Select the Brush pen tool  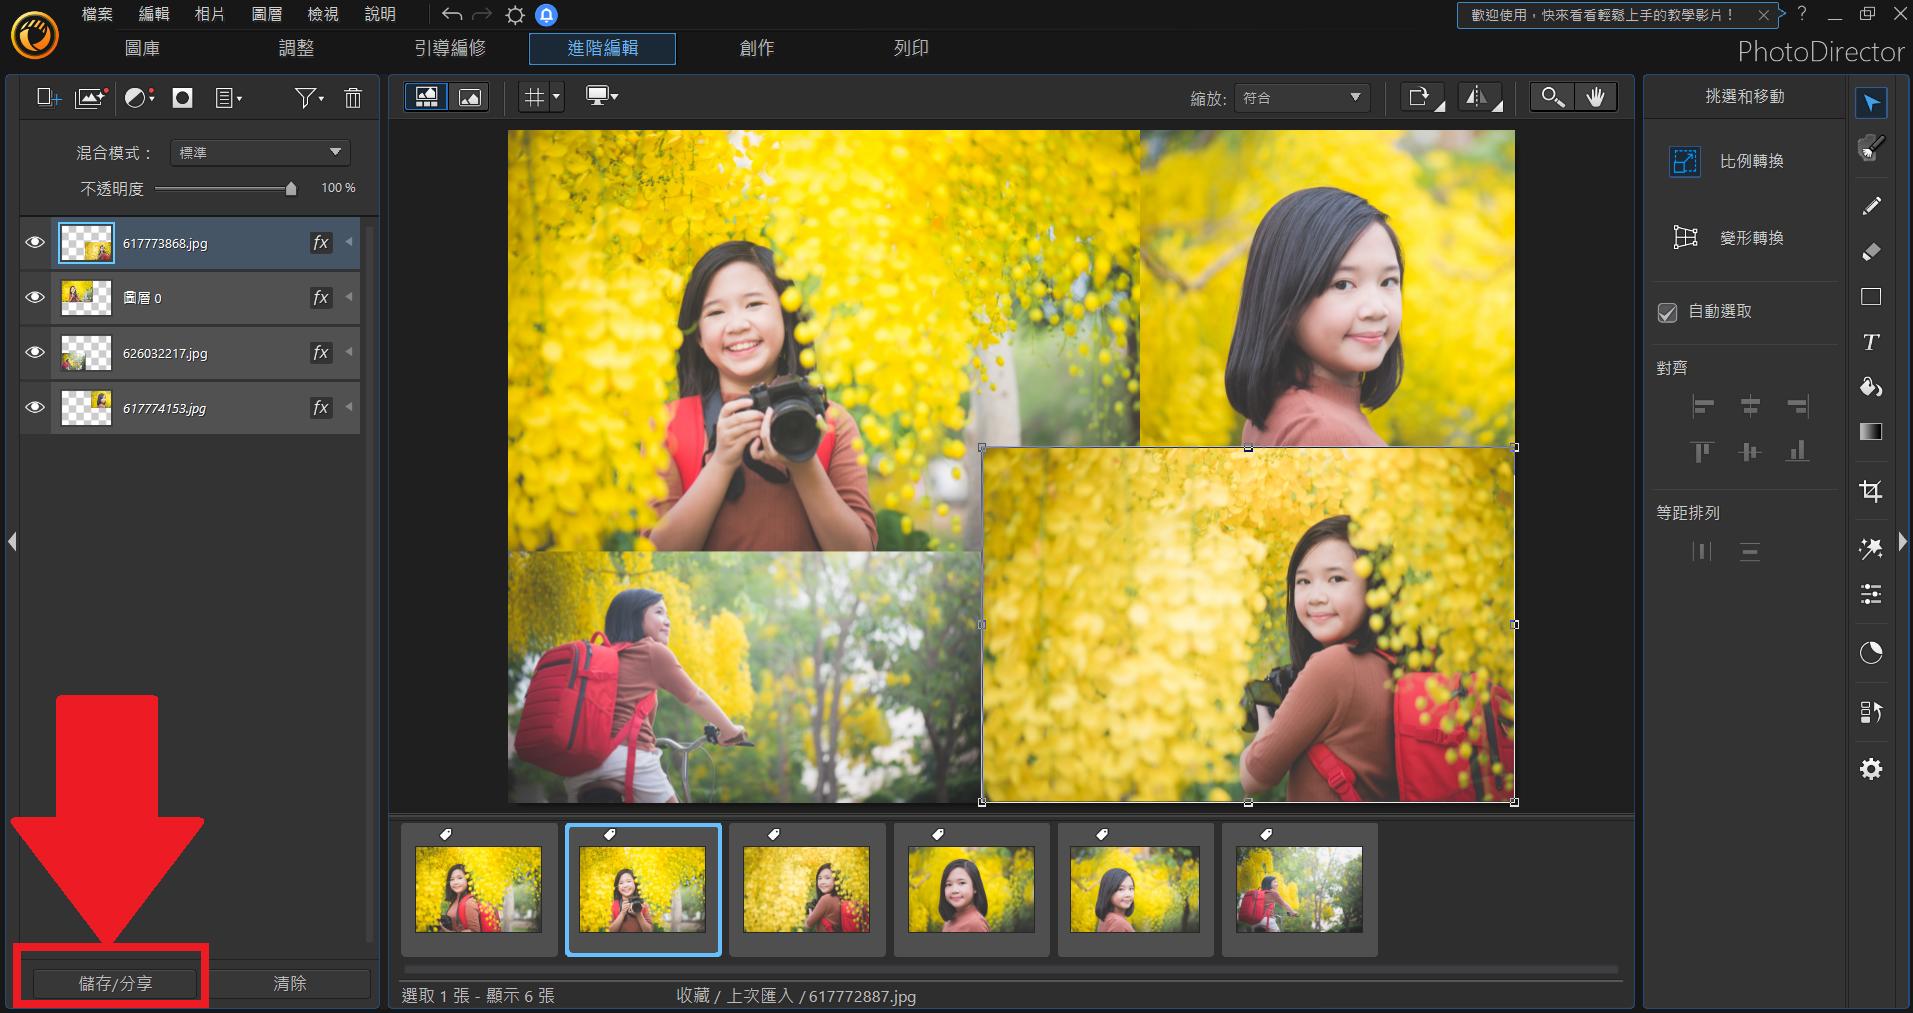1870,206
